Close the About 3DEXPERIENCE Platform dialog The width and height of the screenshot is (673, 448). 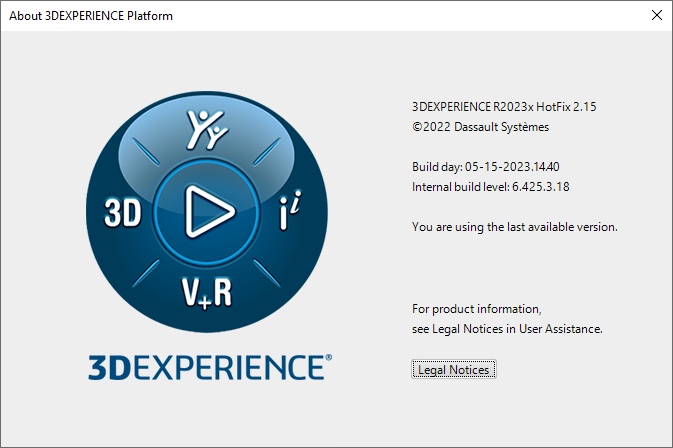[x=655, y=15]
